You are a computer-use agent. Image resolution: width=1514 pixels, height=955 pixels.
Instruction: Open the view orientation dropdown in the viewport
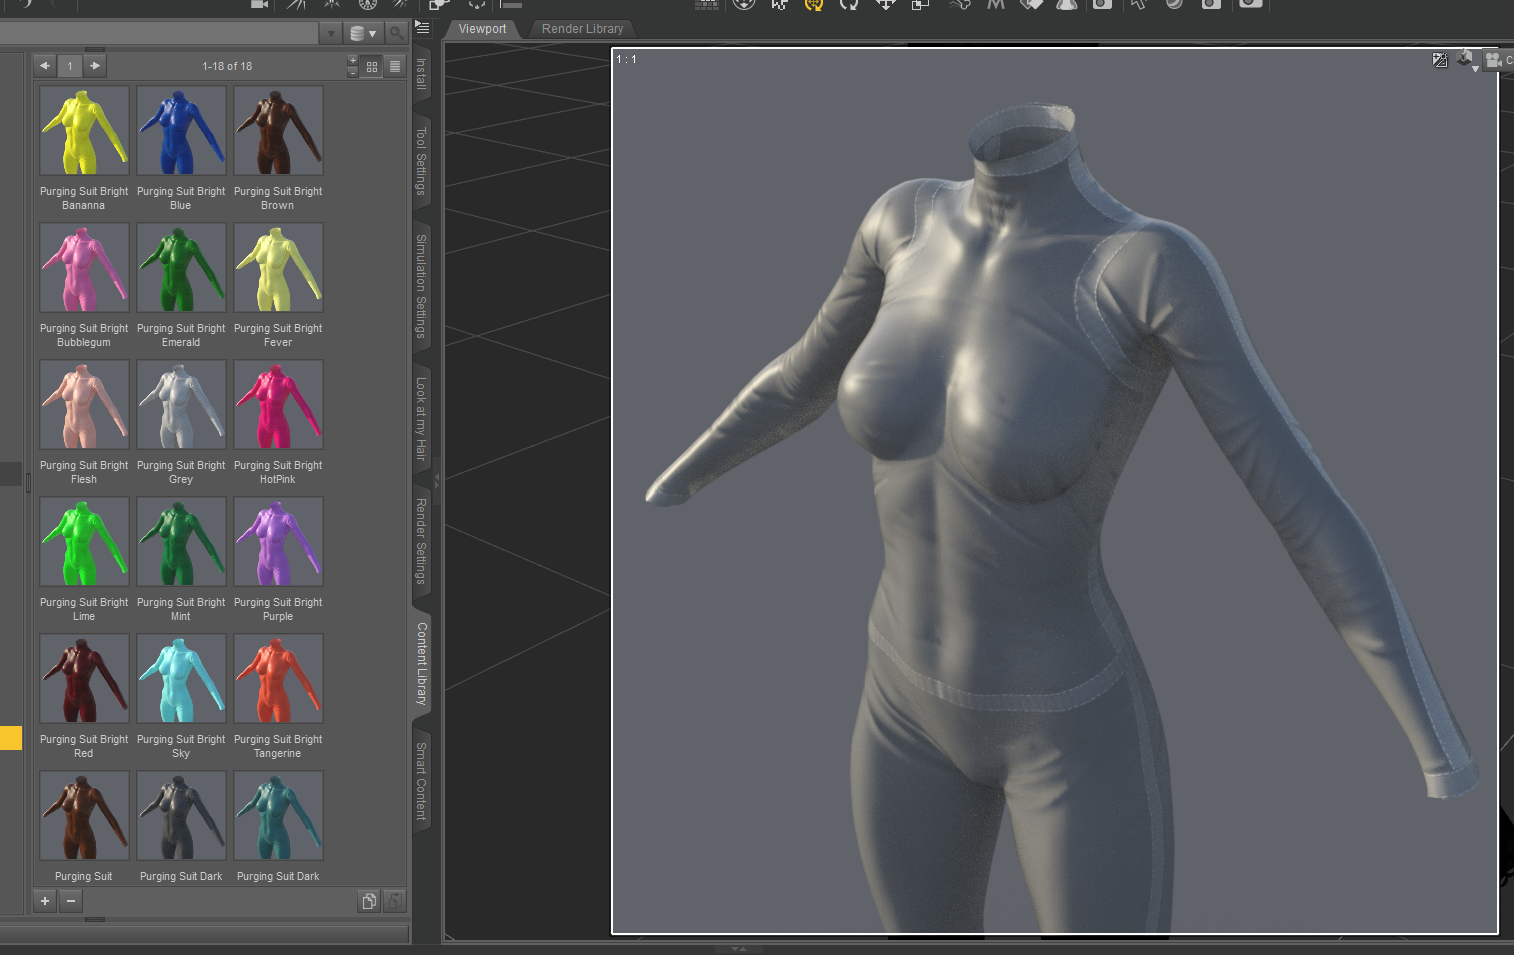(x=1475, y=67)
